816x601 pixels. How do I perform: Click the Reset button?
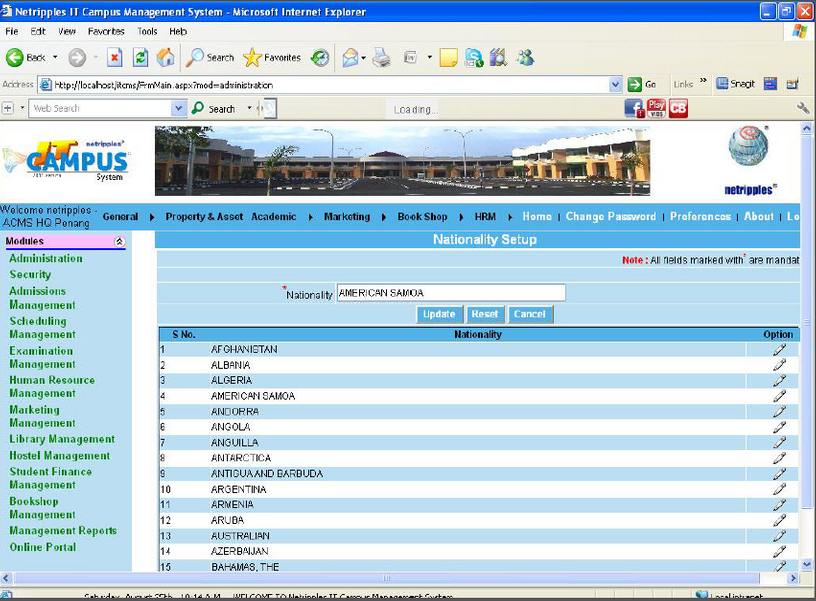(484, 314)
